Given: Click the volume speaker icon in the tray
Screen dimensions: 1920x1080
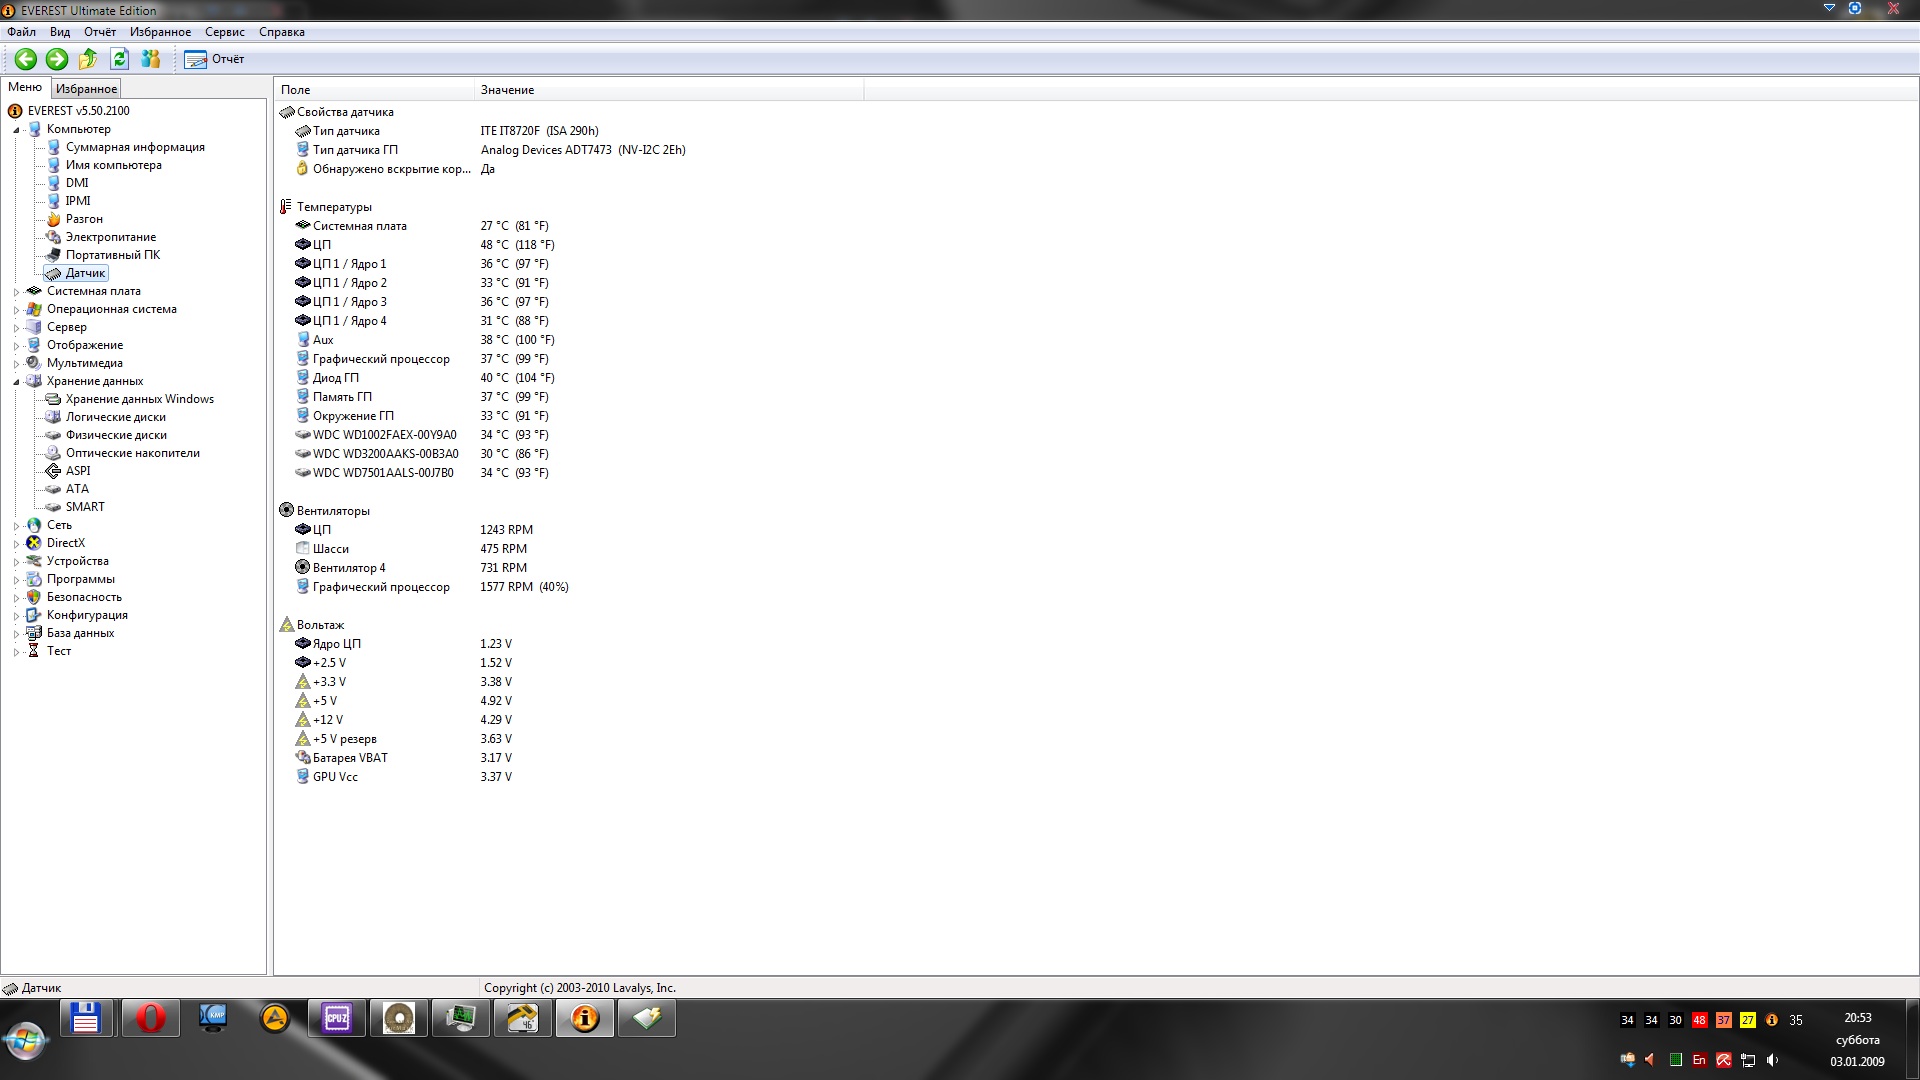Looking at the screenshot, I should (x=1773, y=1060).
